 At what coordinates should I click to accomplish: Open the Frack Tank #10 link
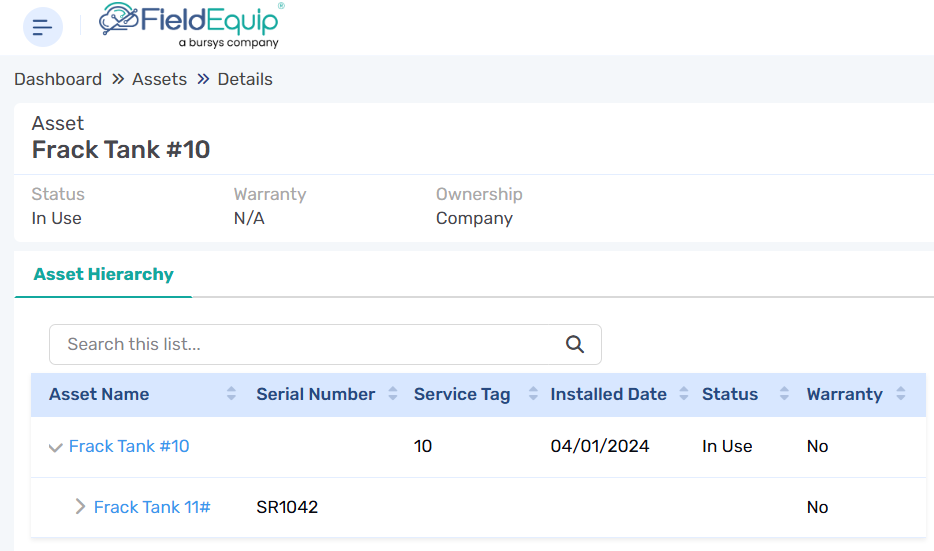click(129, 446)
